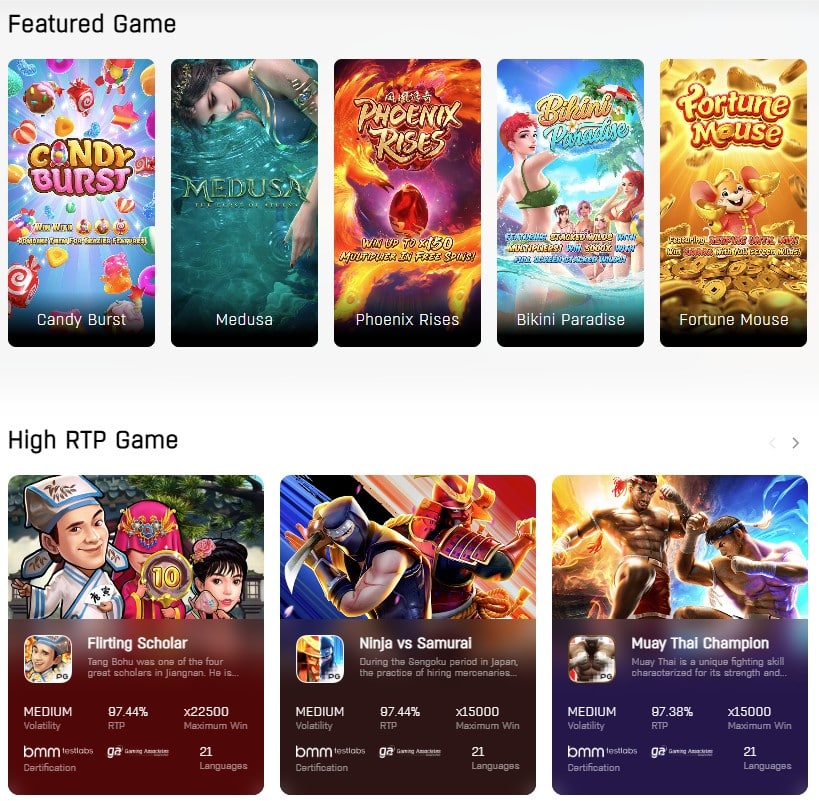The height and width of the screenshot is (801, 819).
Task: Click the Muay Thai Champion title
Action: tap(700, 643)
